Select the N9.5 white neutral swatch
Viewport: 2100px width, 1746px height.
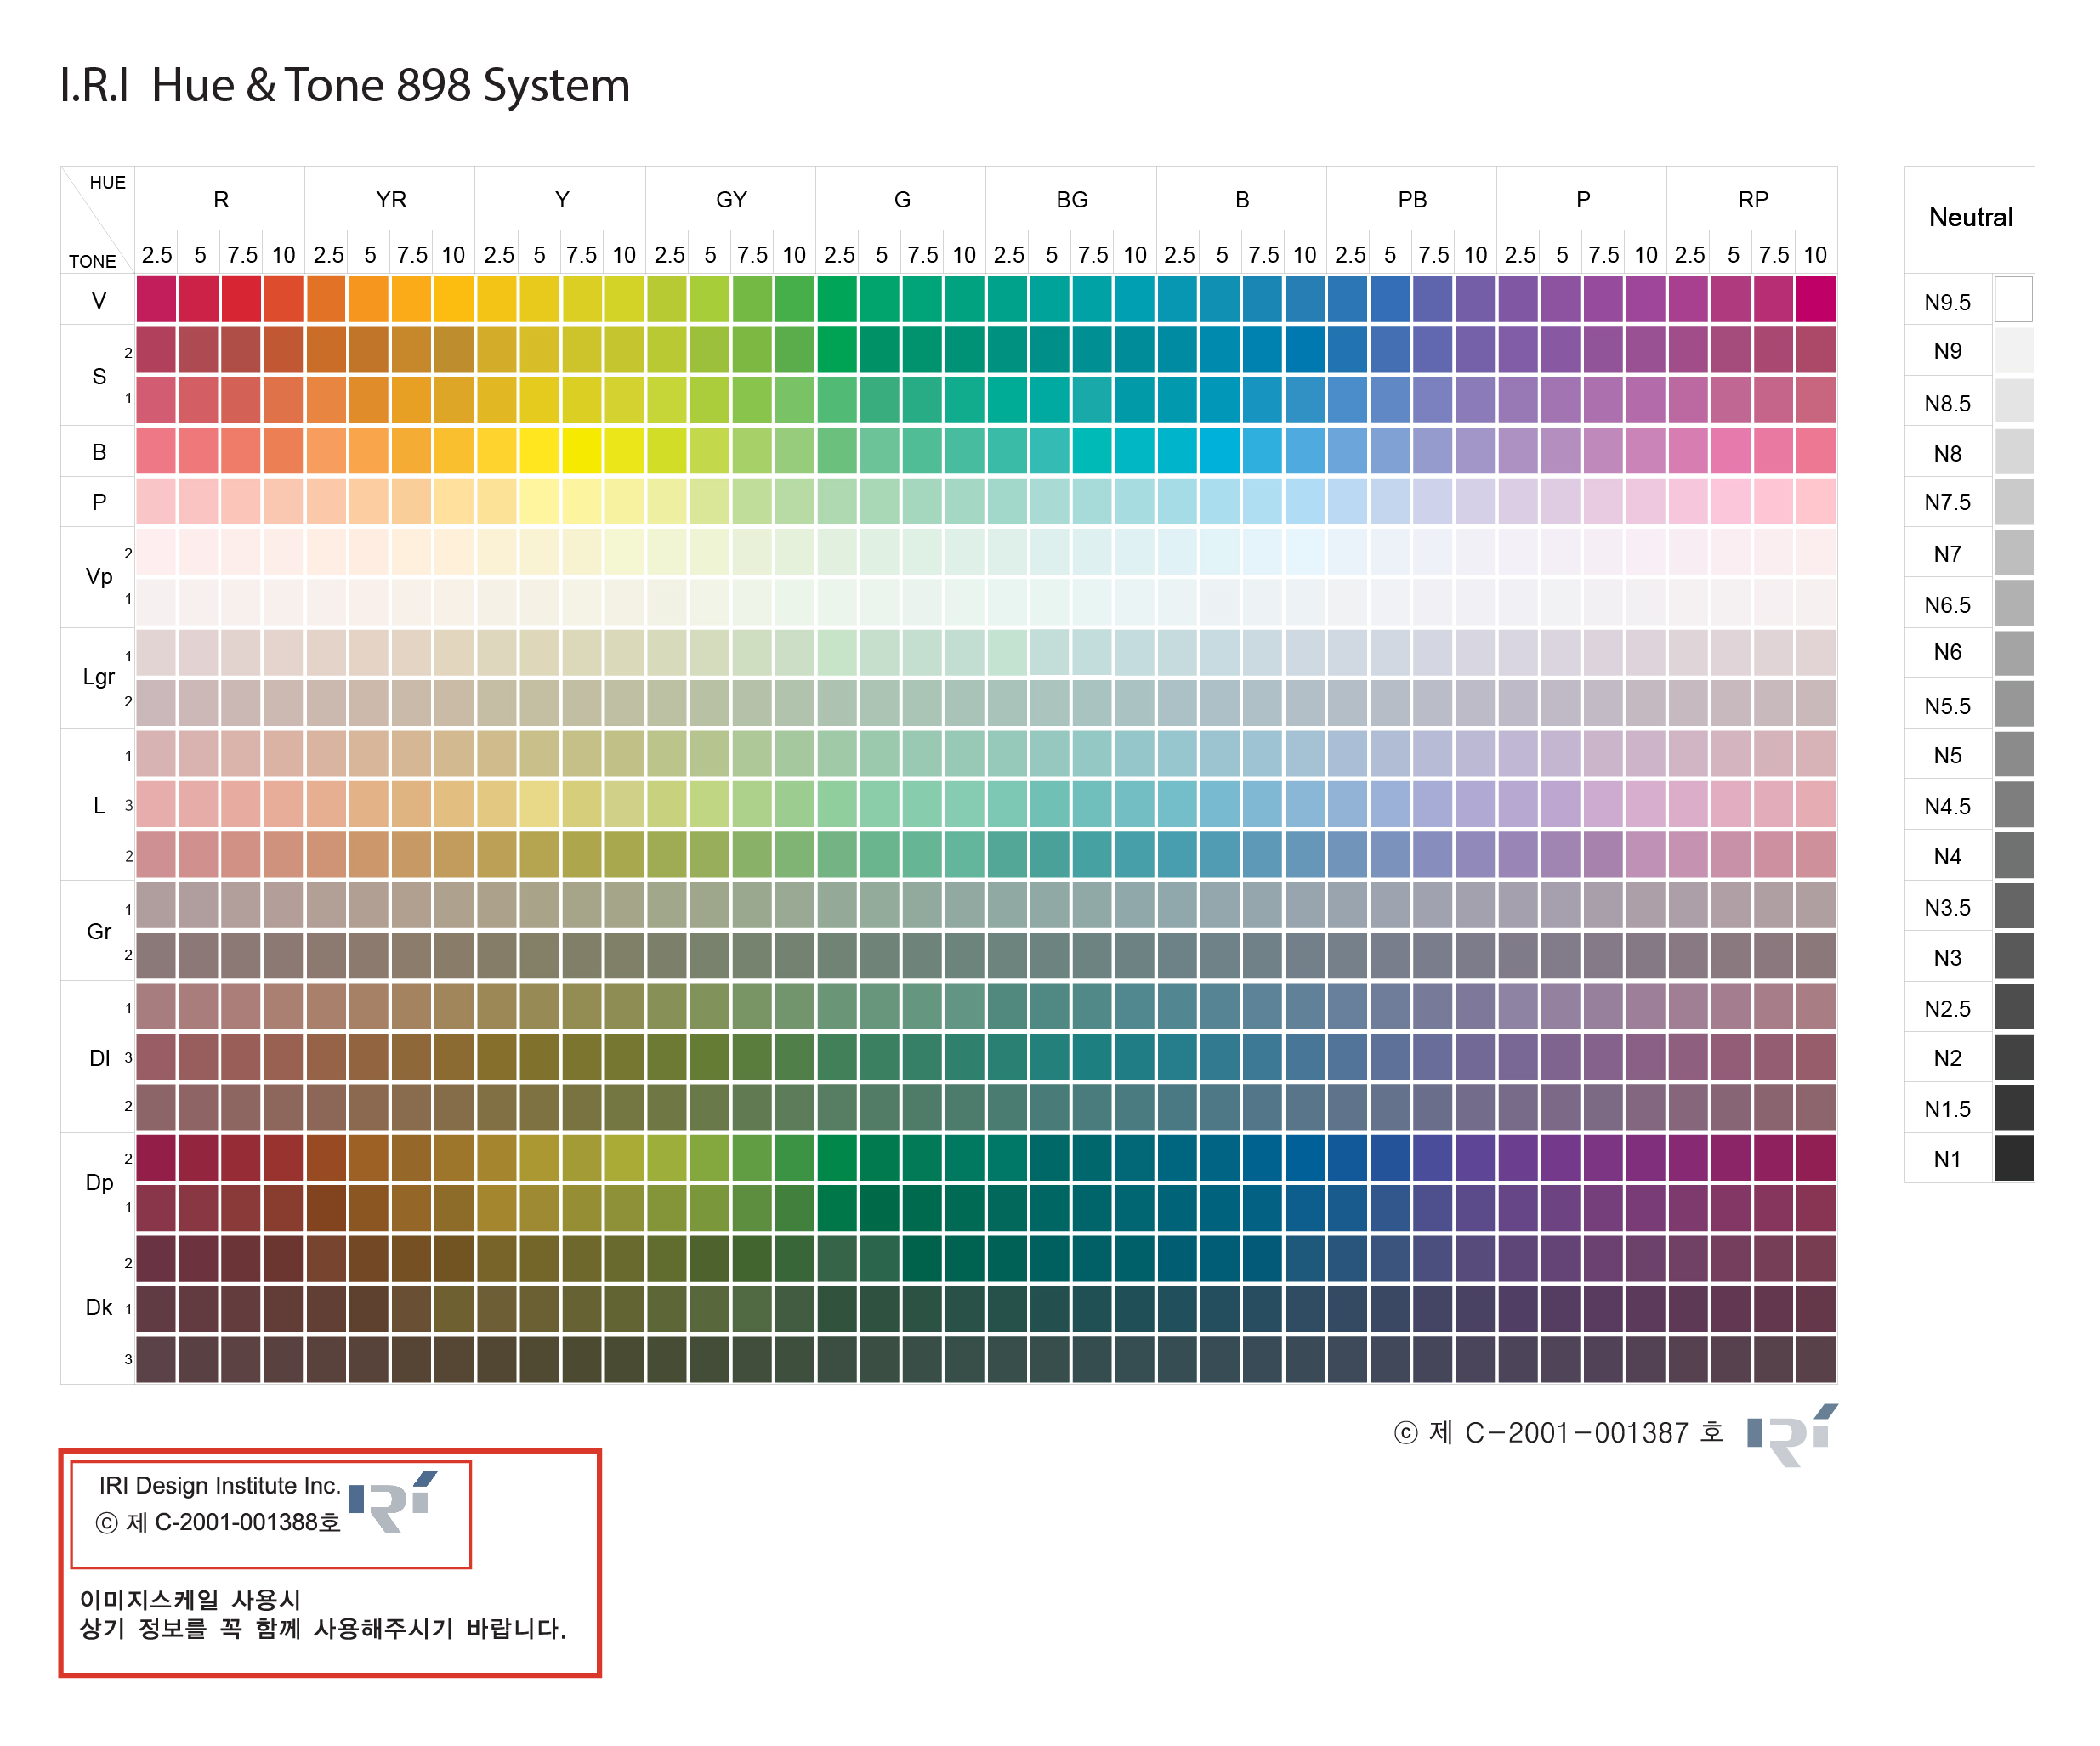click(x=2013, y=299)
